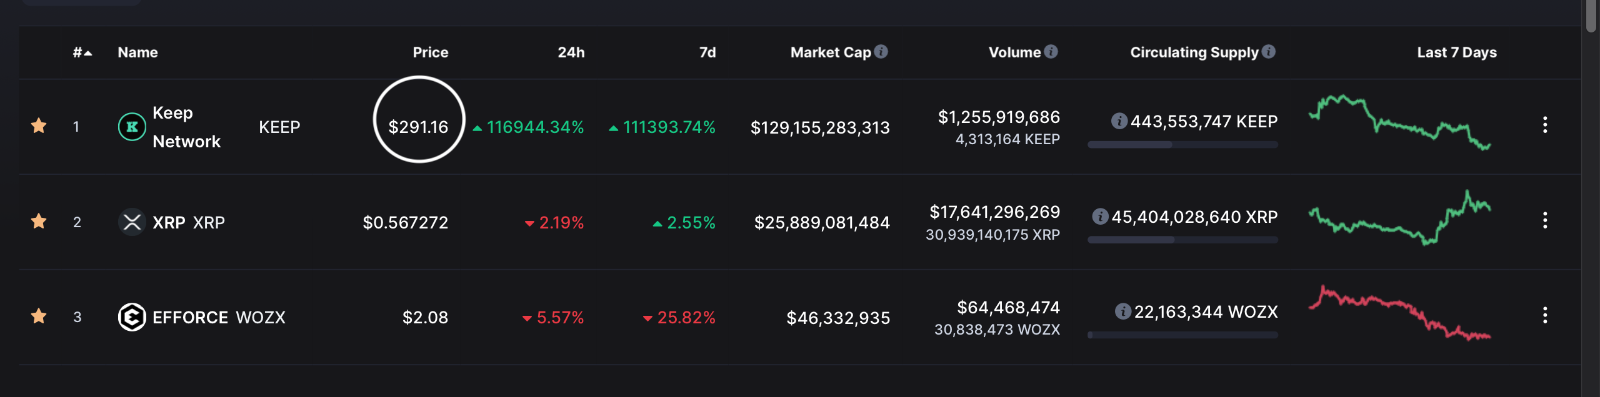Screen dimensions: 1600x397
Task: Toggle the XRP watchlist star
Action: 39,221
